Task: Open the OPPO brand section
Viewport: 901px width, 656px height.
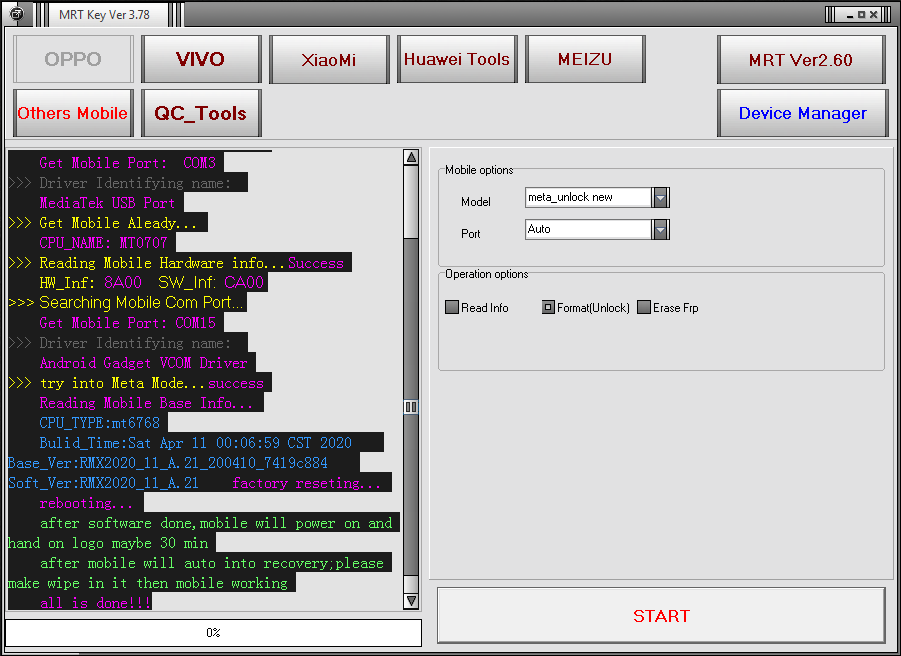Action: coord(74,59)
